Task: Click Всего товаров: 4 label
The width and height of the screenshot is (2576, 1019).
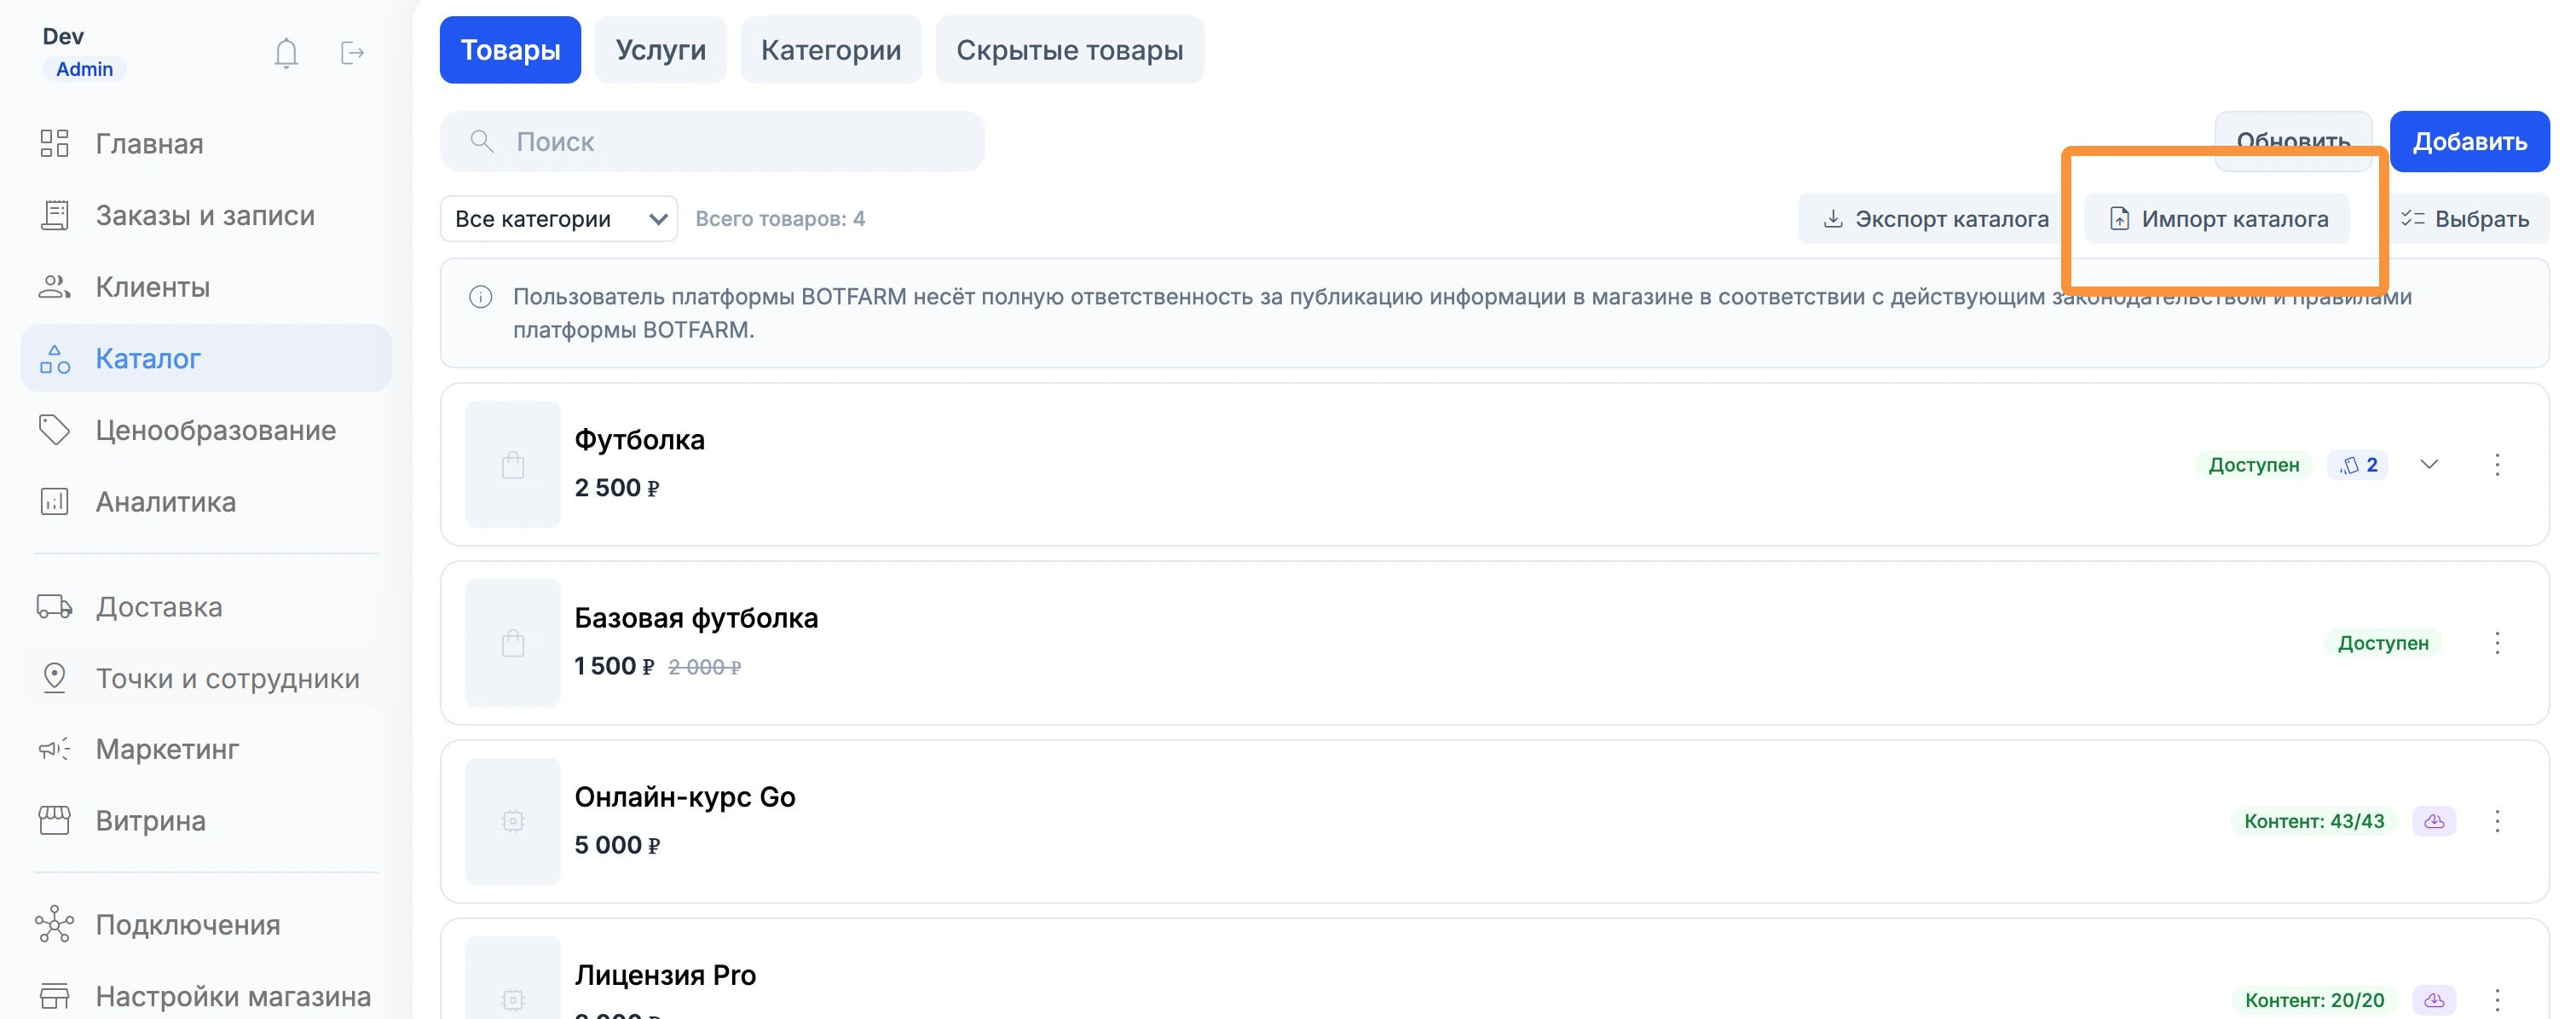Action: 780,218
